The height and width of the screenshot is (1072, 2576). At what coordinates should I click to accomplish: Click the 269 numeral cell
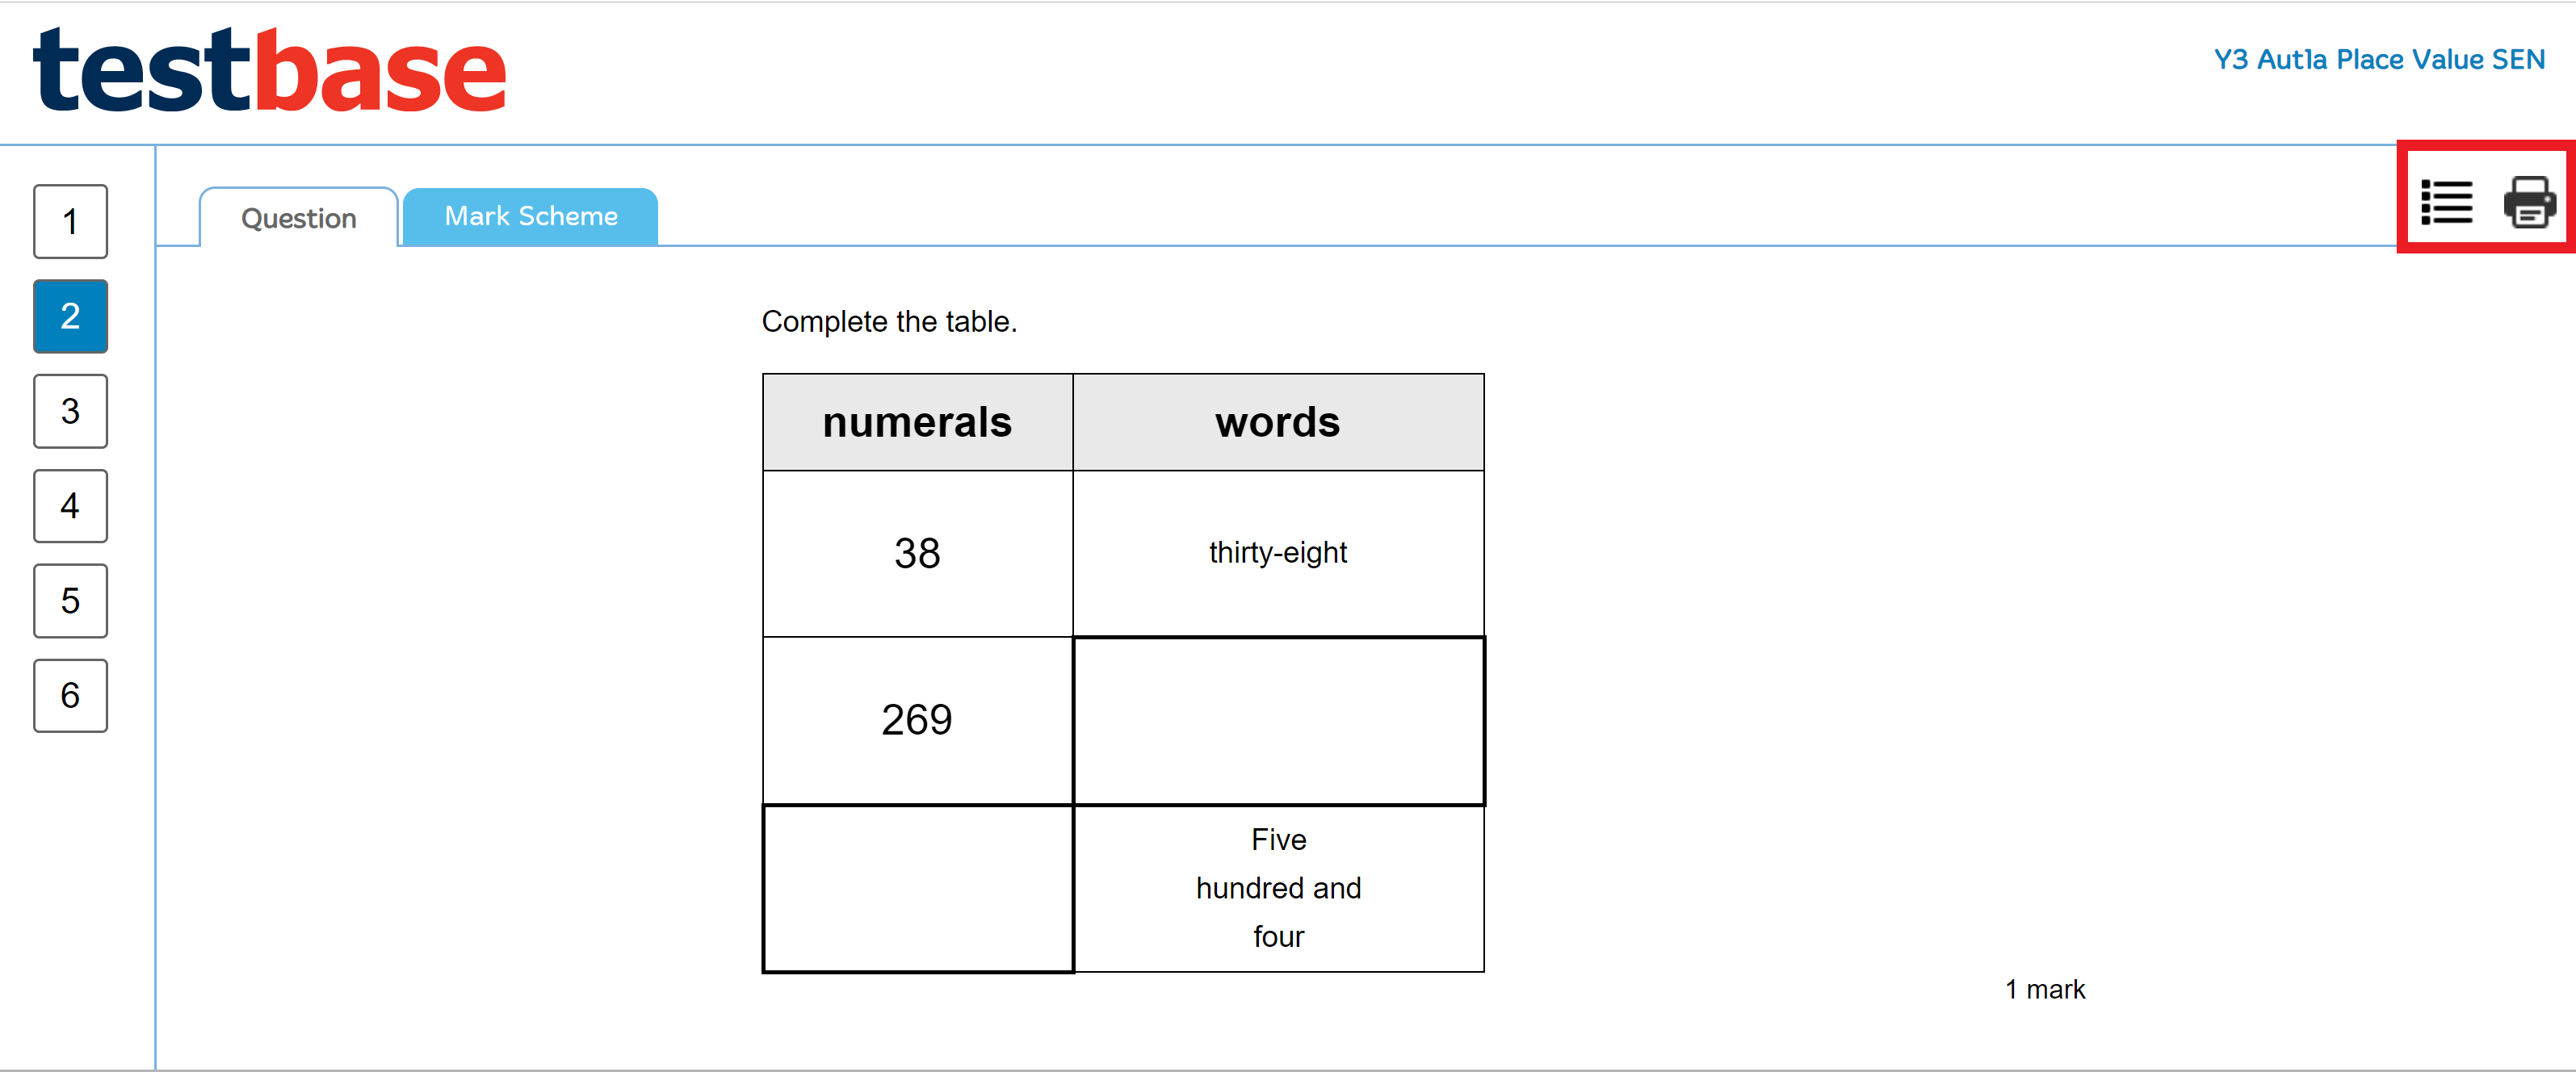pos(917,720)
